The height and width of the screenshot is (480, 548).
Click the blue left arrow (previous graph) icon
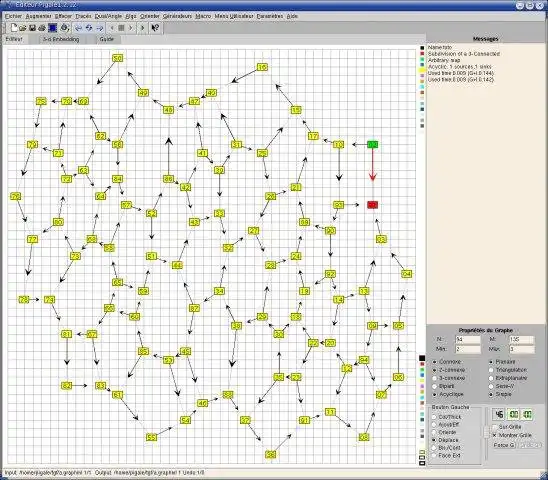coord(79,28)
